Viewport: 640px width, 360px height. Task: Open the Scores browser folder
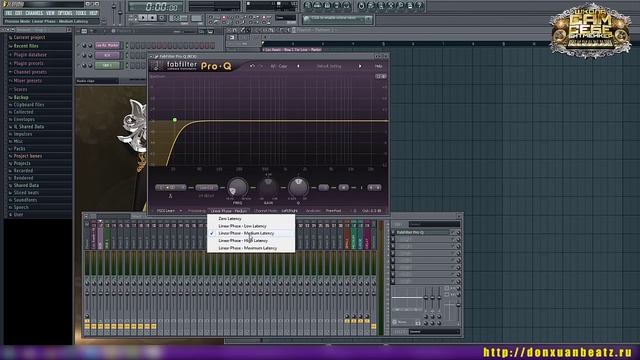[x=20, y=89]
